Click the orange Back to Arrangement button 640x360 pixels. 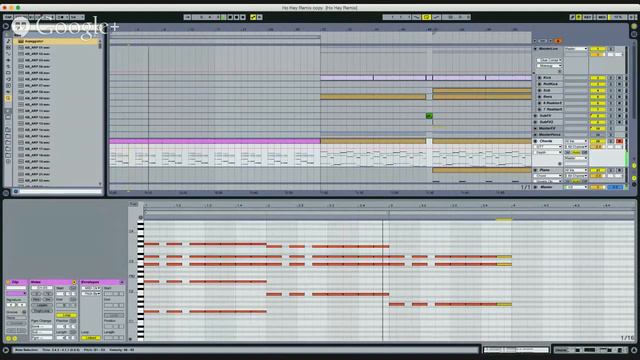(x=558, y=41)
